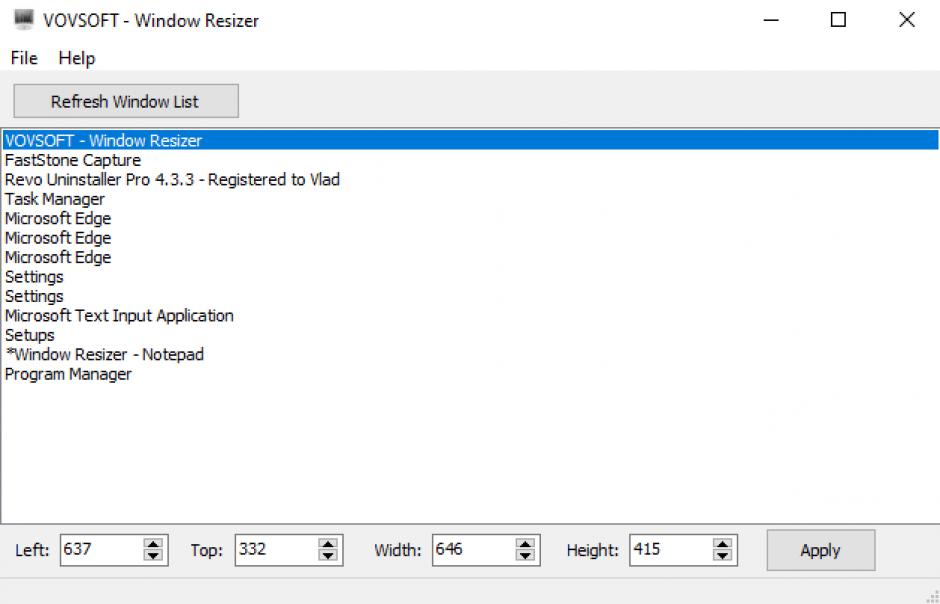The image size is (940, 604).
Task: Increase Height value with up arrow
Action: click(722, 544)
